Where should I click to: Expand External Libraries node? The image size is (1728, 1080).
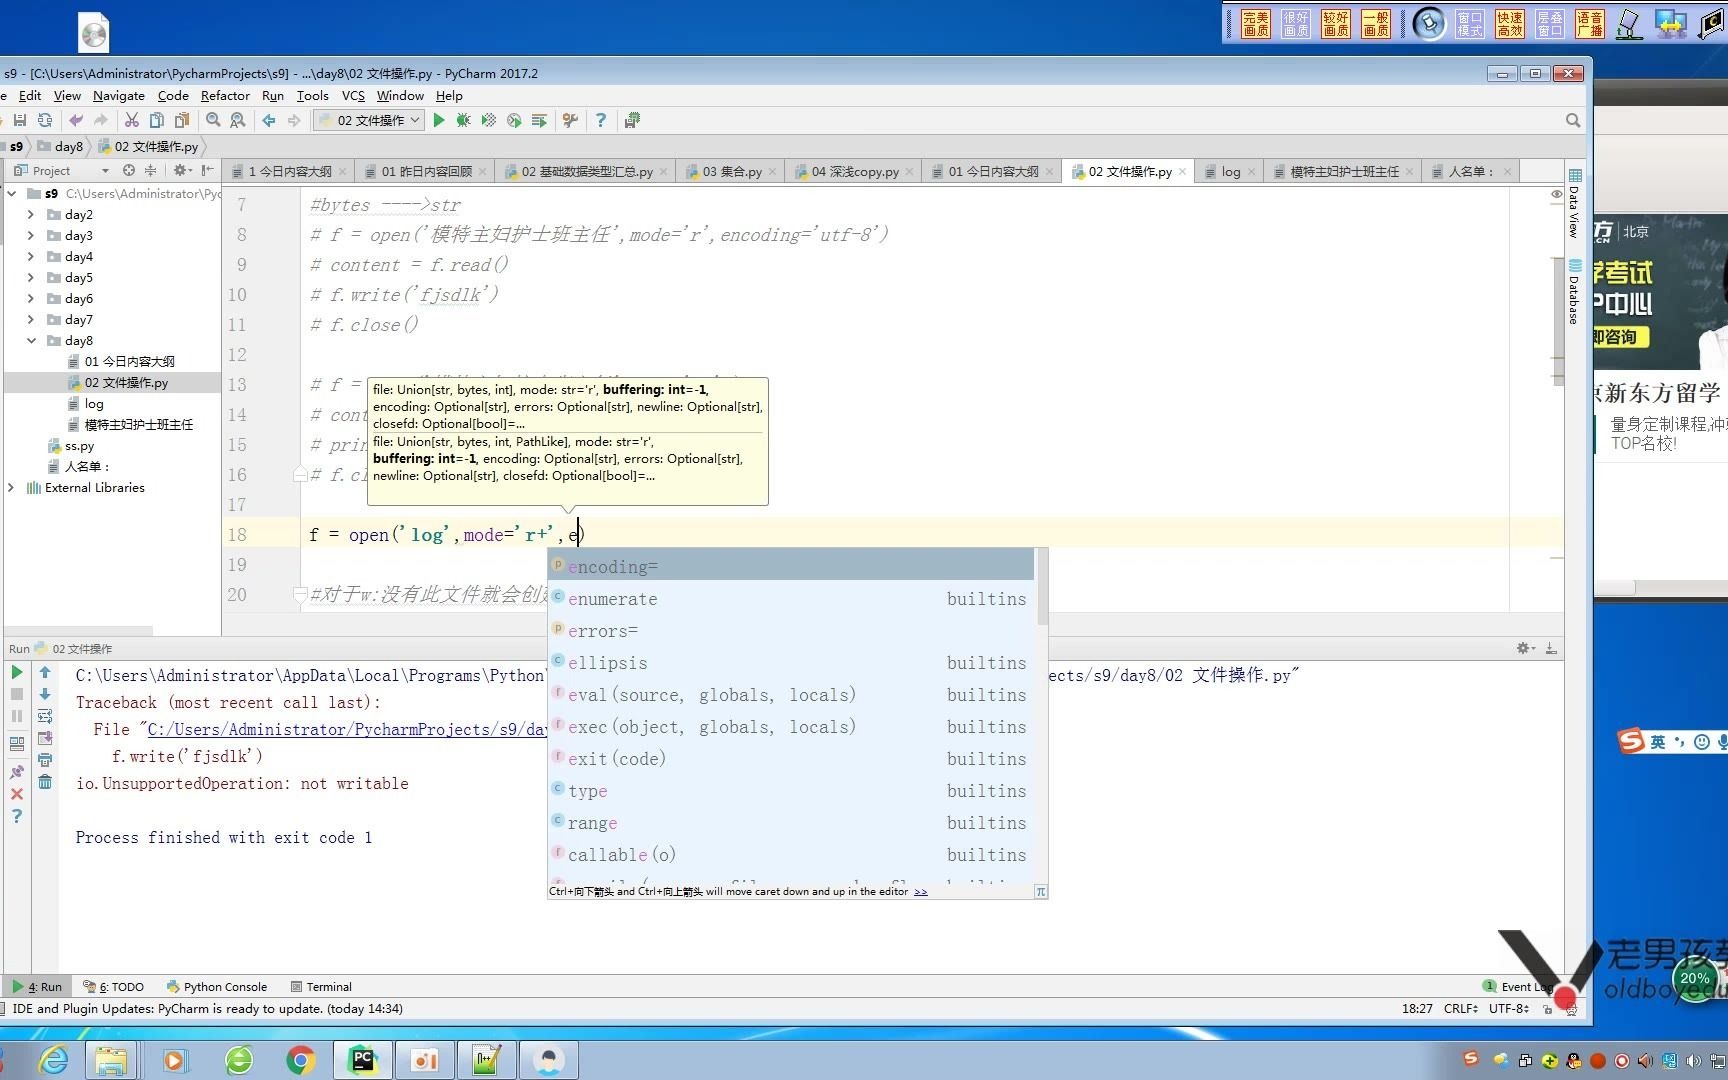11,488
